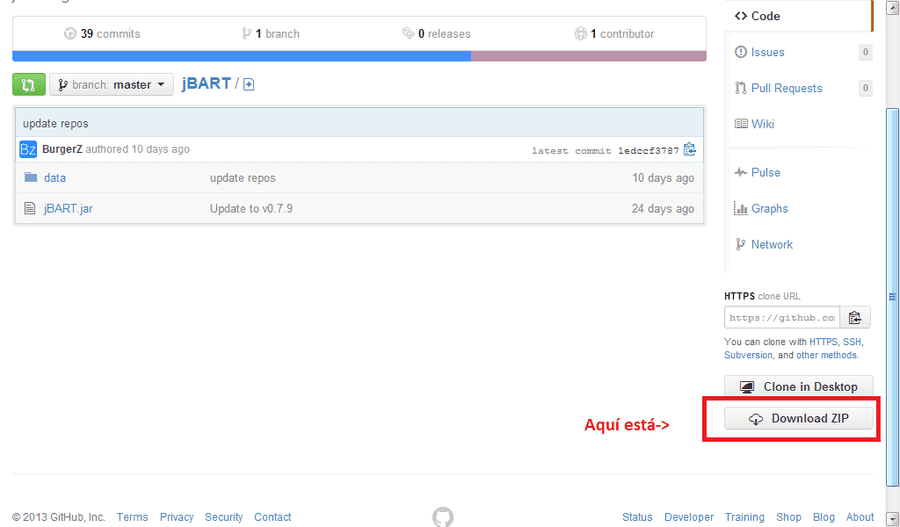Viewport: 900px width, 527px height.
Task: Select the Code tab in sidebar
Action: pos(798,16)
